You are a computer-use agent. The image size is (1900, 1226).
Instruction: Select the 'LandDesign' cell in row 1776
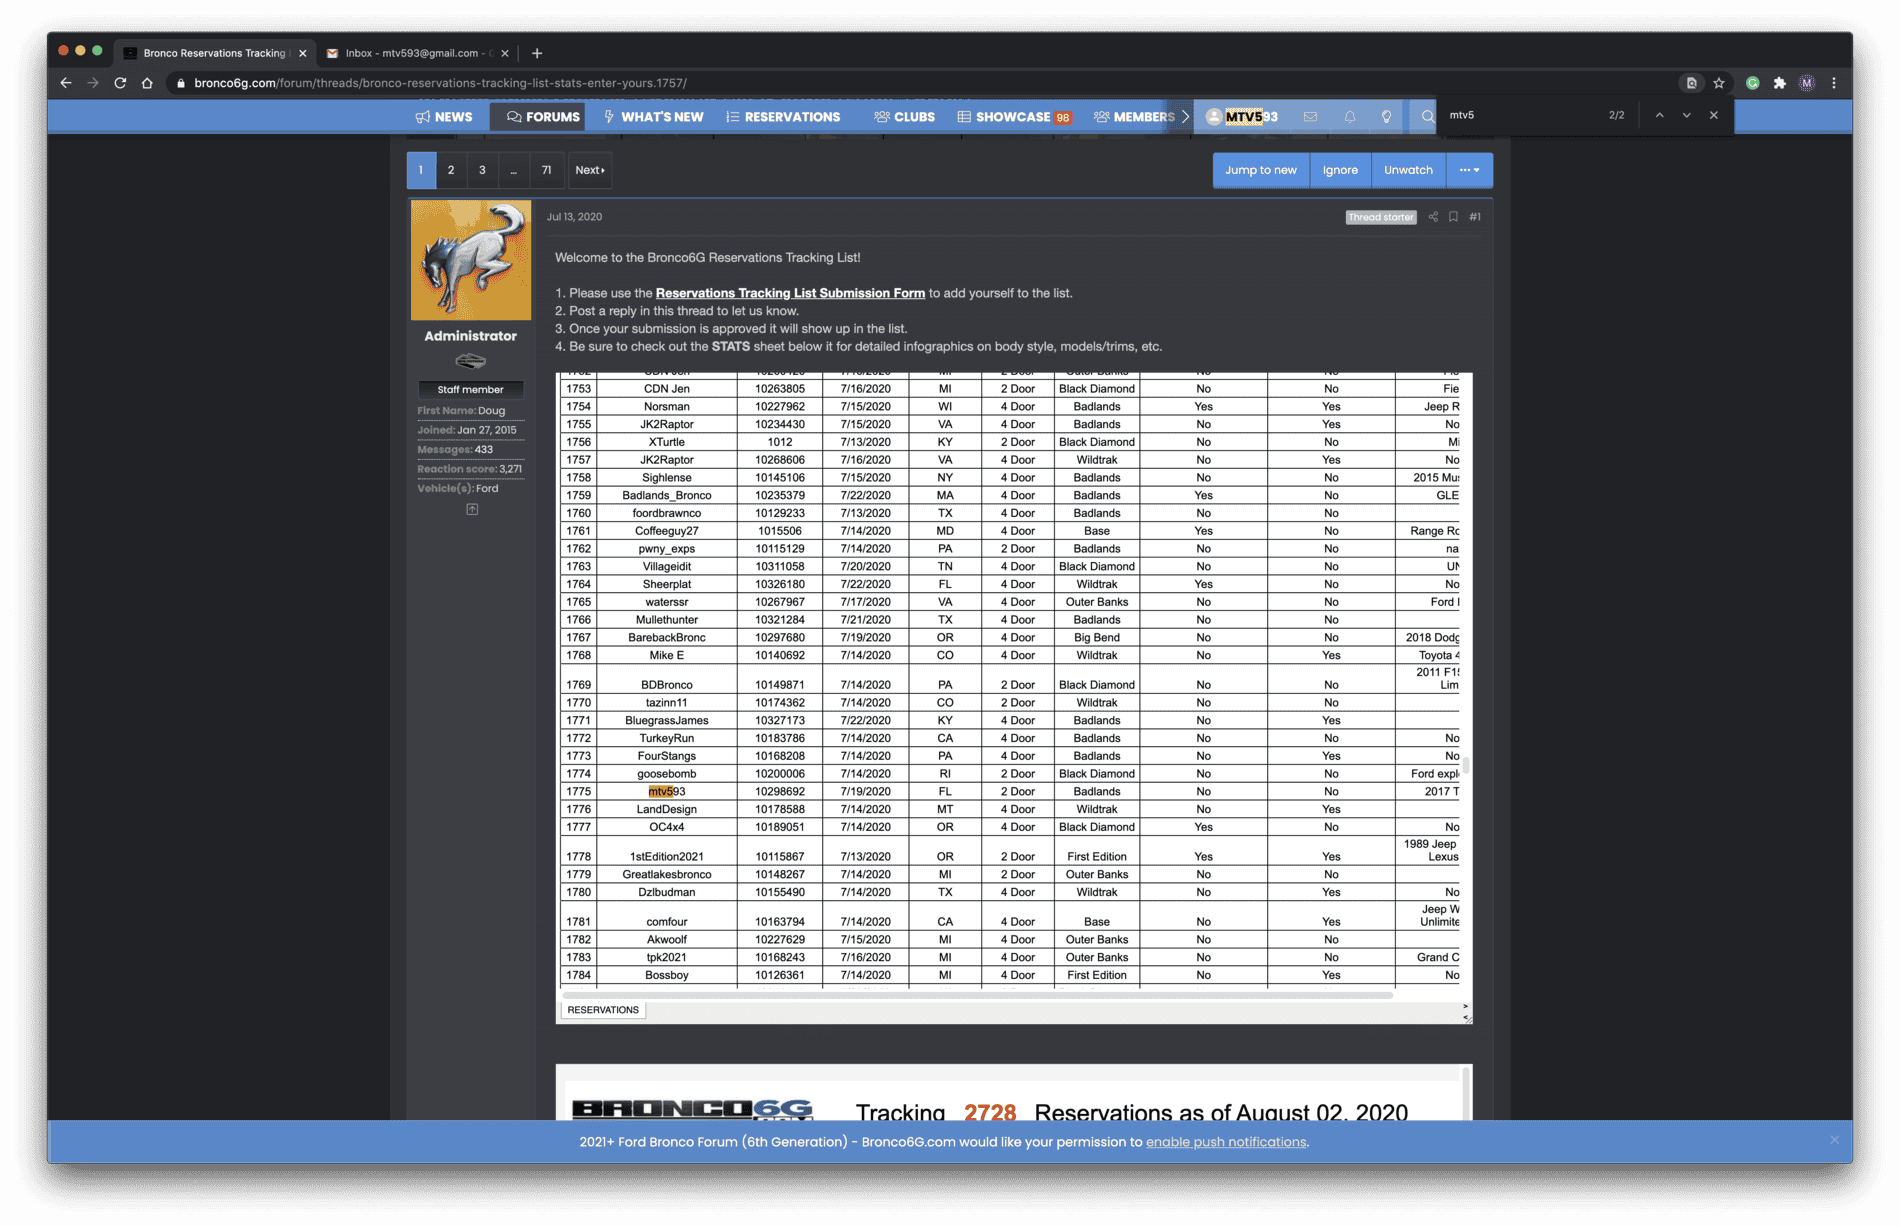pyautogui.click(x=667, y=810)
